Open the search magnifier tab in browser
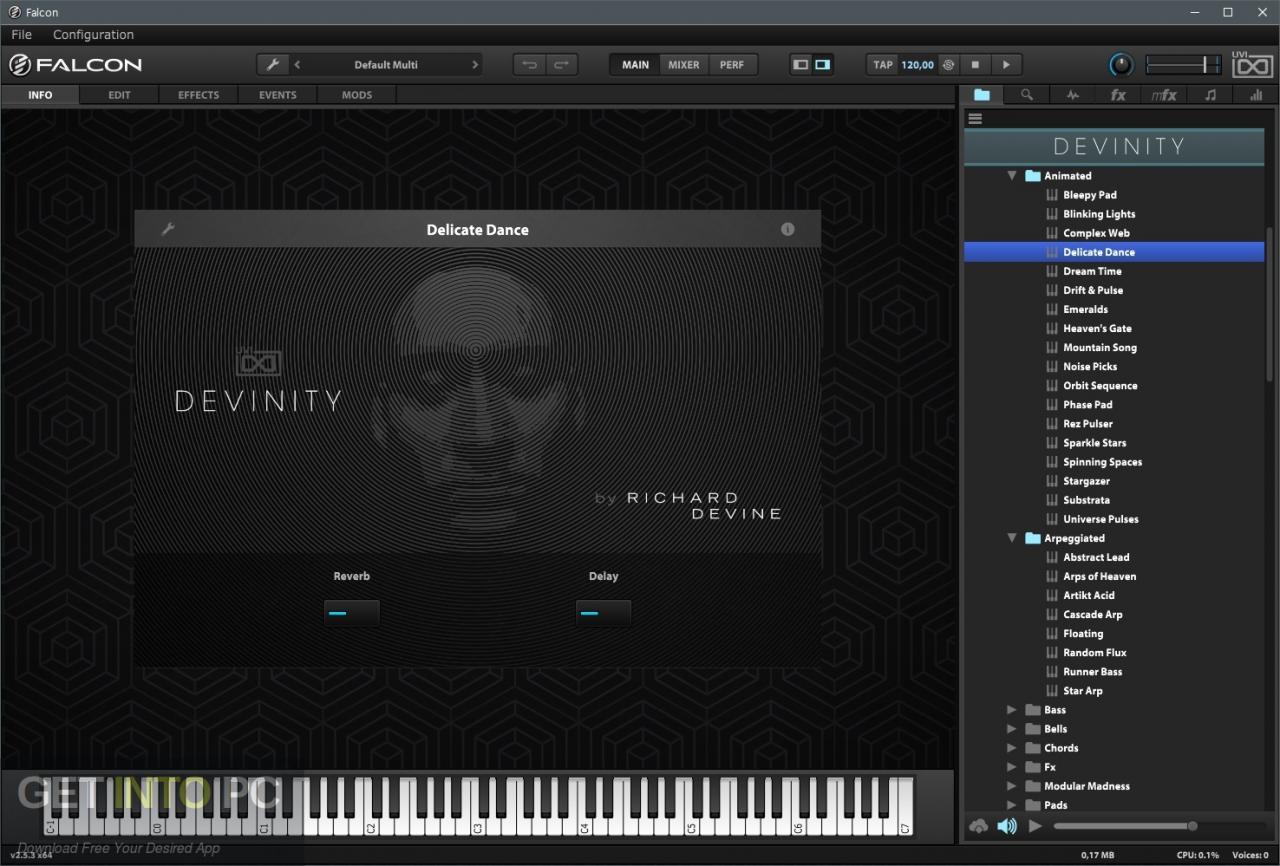 click(x=1027, y=95)
